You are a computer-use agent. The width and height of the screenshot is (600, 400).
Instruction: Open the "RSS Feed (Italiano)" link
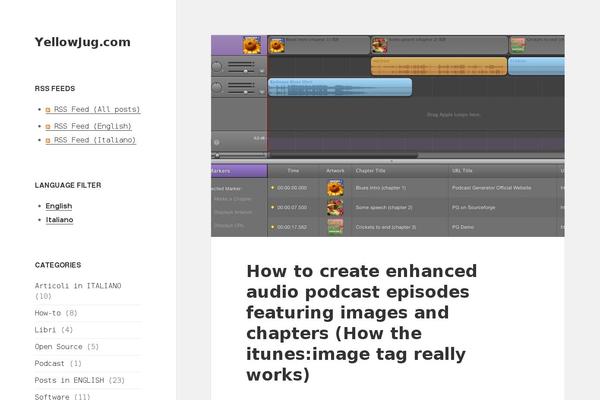click(95, 140)
